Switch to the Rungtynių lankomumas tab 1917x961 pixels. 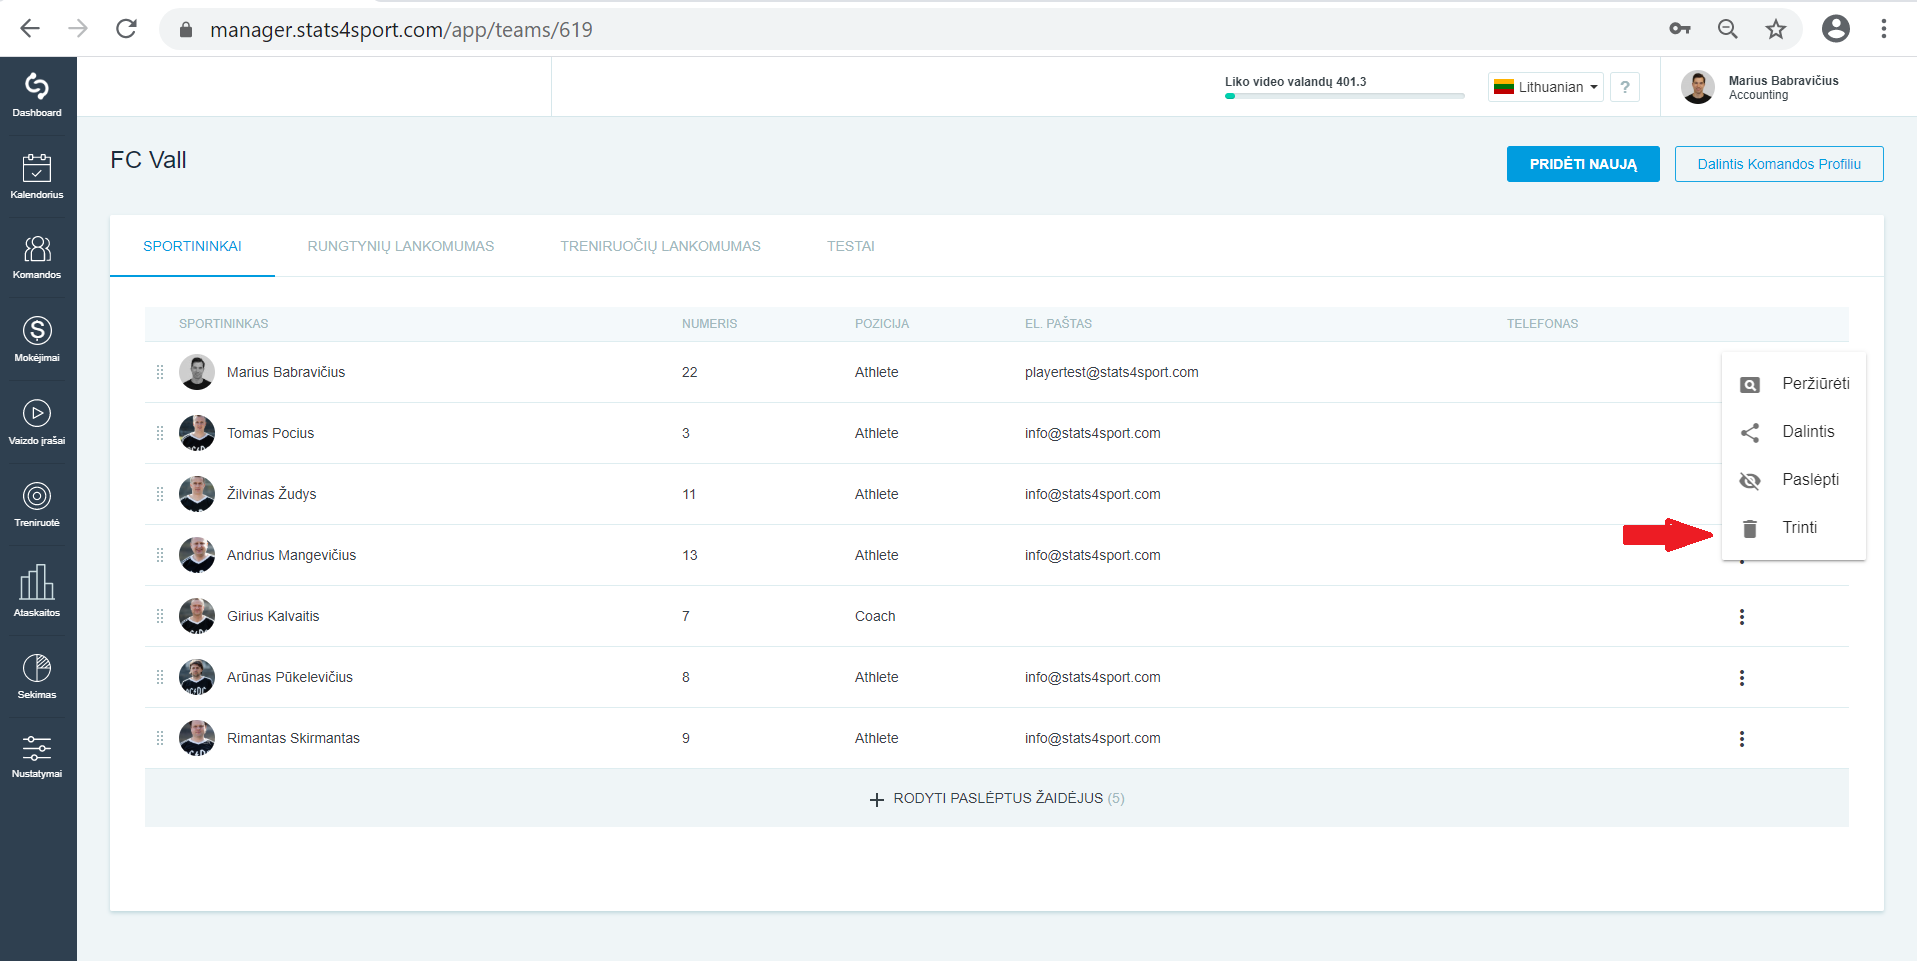tap(401, 246)
